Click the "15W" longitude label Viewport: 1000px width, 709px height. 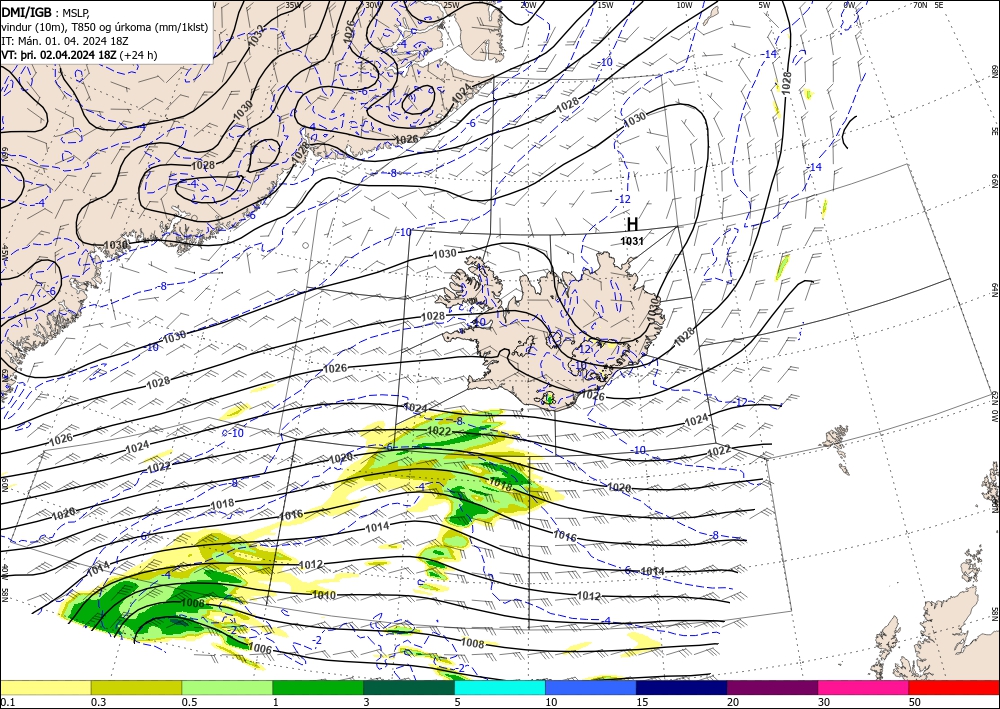[x=605, y=5]
